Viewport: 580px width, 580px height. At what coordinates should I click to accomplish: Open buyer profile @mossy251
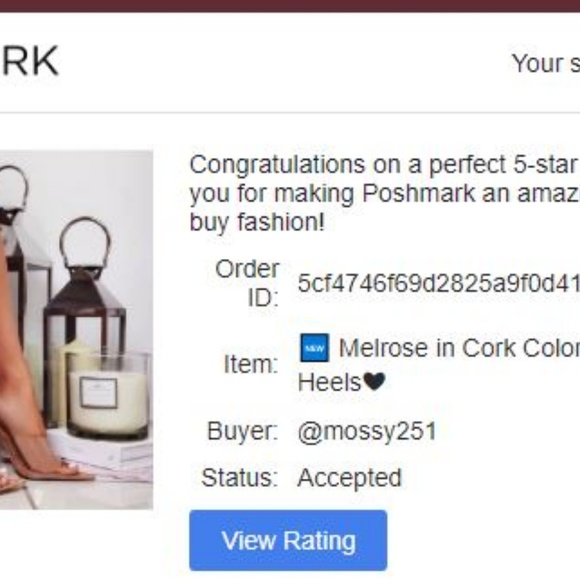coord(367,431)
